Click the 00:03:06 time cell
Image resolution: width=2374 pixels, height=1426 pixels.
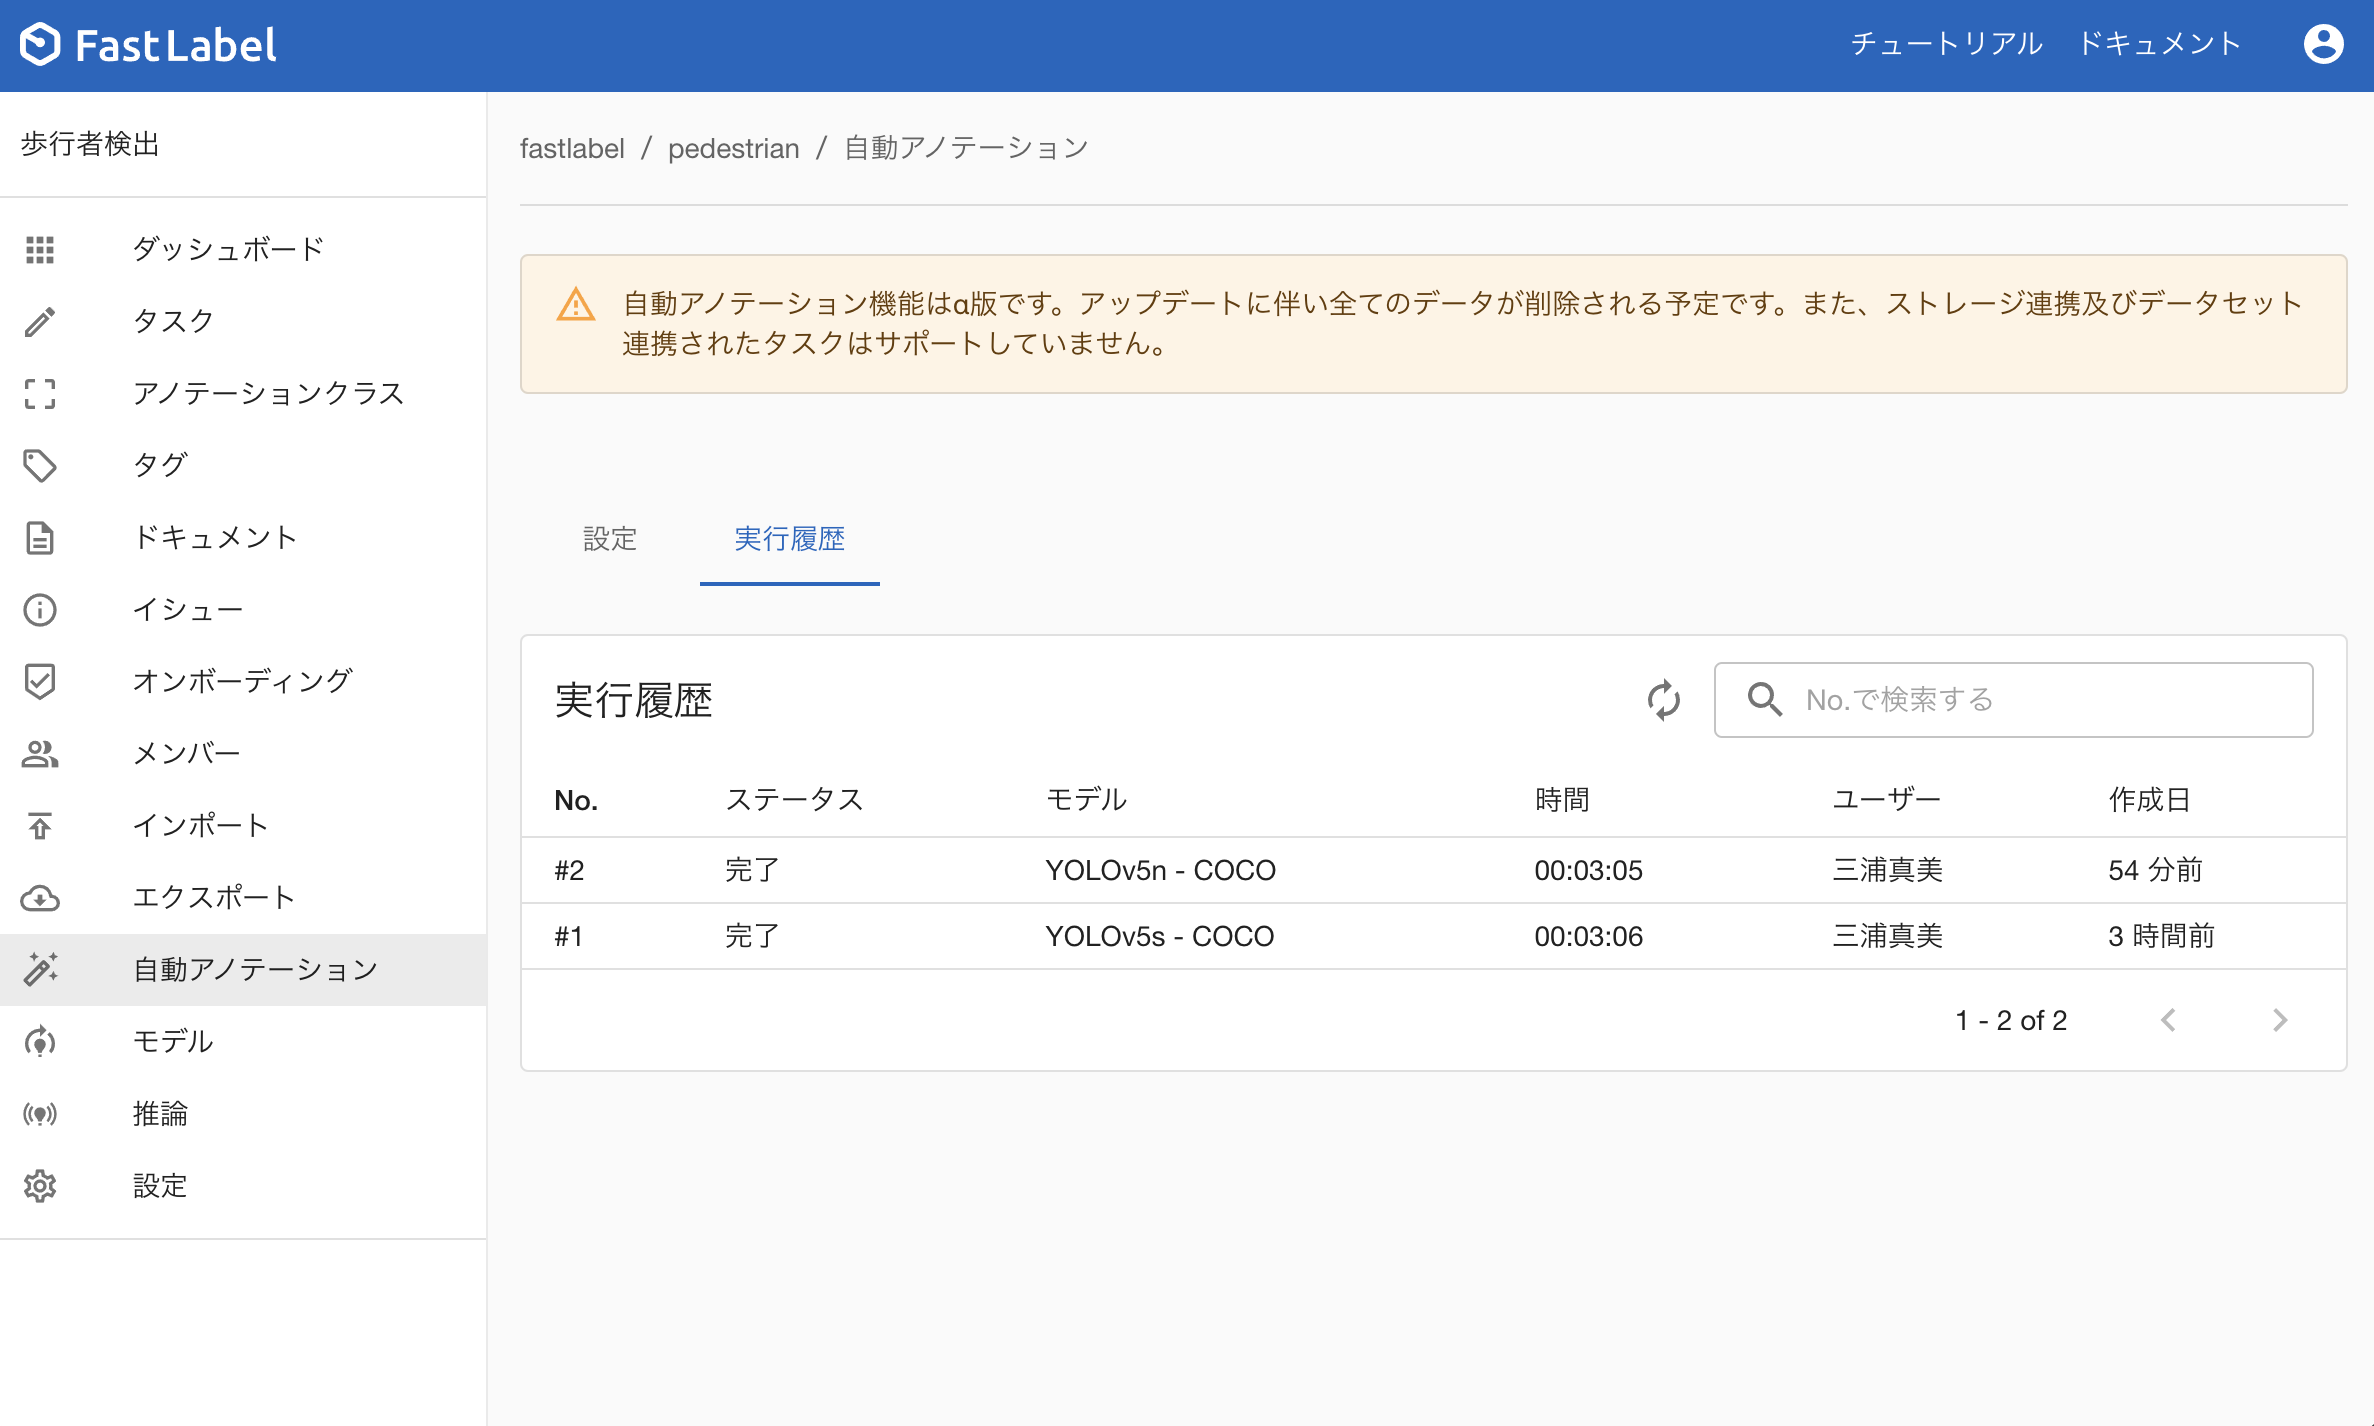(1588, 936)
